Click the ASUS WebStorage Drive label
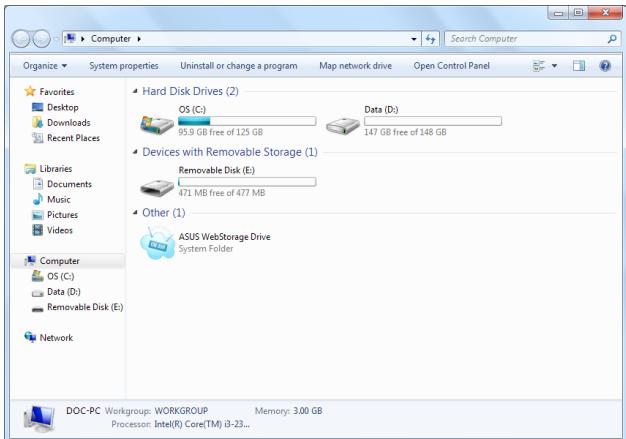The height and width of the screenshot is (439, 626). coord(224,237)
